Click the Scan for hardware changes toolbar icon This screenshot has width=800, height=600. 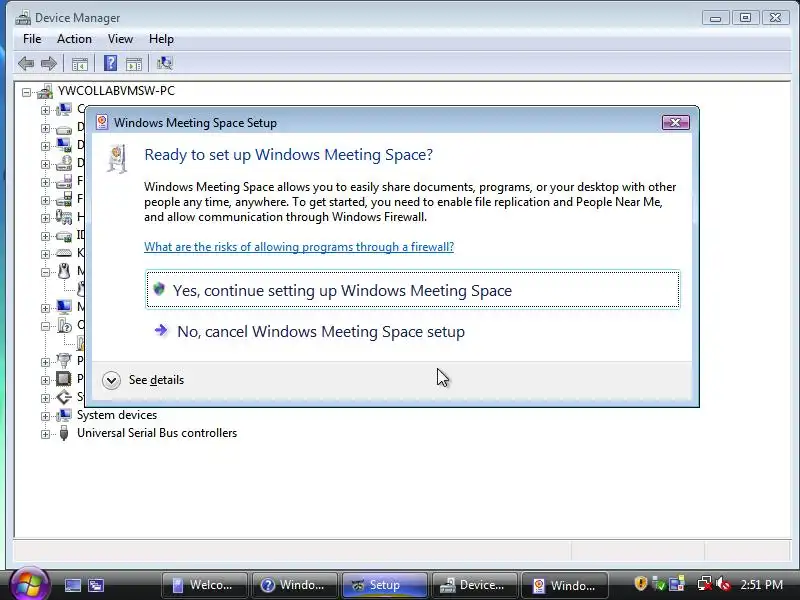tap(164, 63)
